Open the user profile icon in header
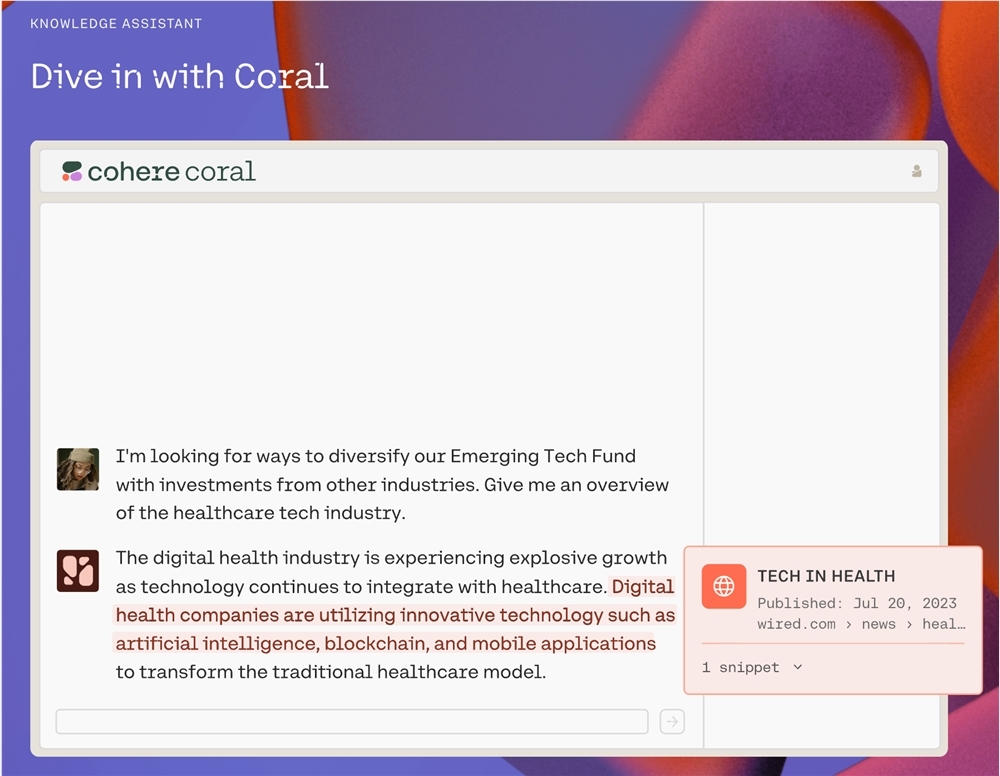Viewport: 1000px width, 776px height. 916,171
